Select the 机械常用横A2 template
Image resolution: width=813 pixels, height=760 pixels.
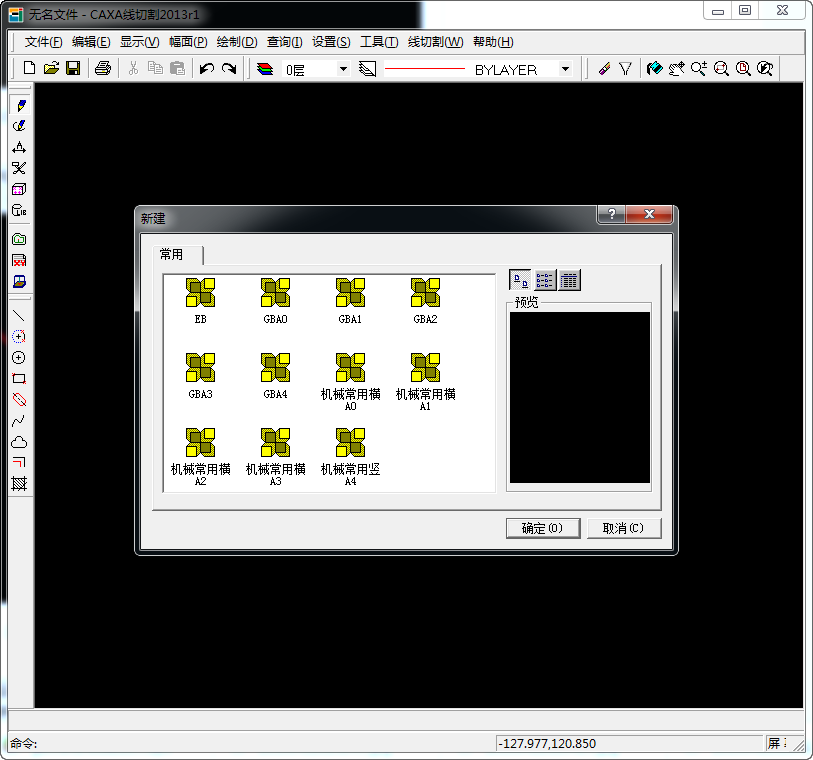coord(201,457)
